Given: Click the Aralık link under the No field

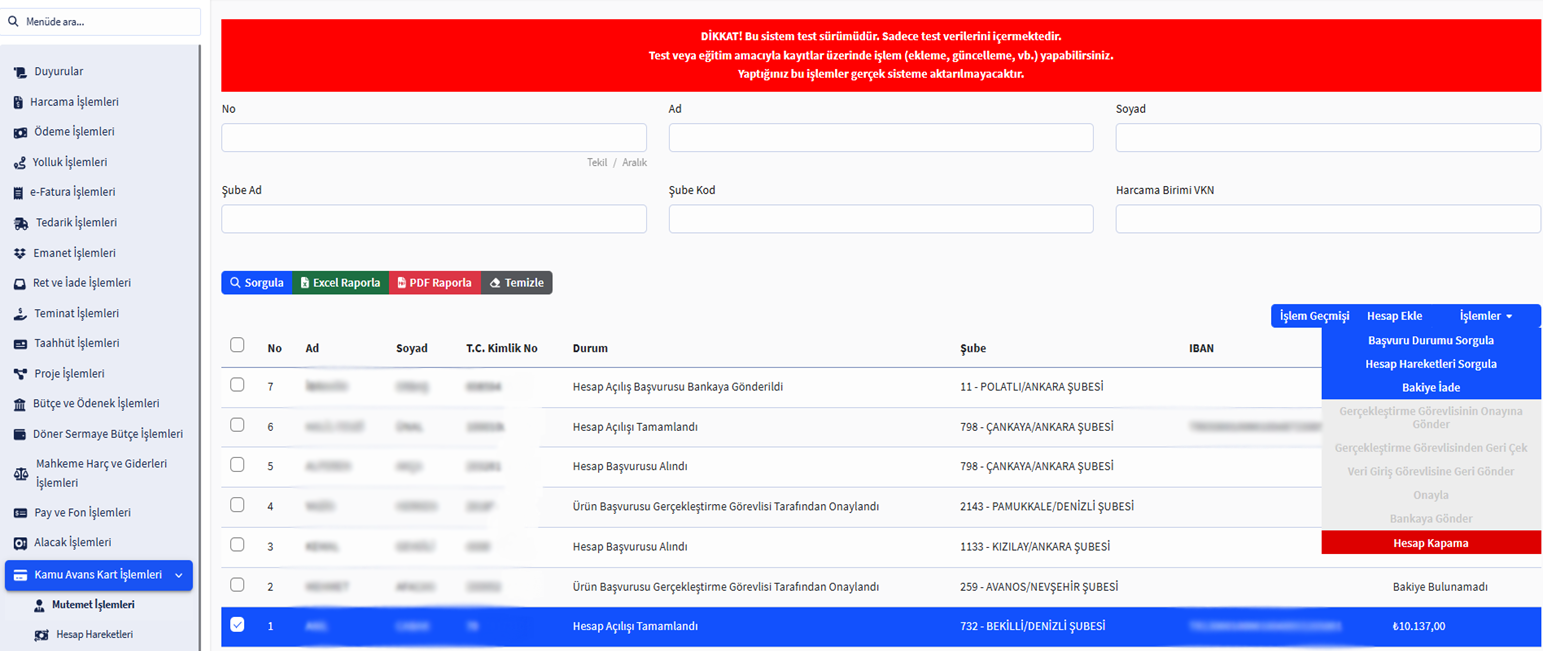Looking at the screenshot, I should [634, 162].
